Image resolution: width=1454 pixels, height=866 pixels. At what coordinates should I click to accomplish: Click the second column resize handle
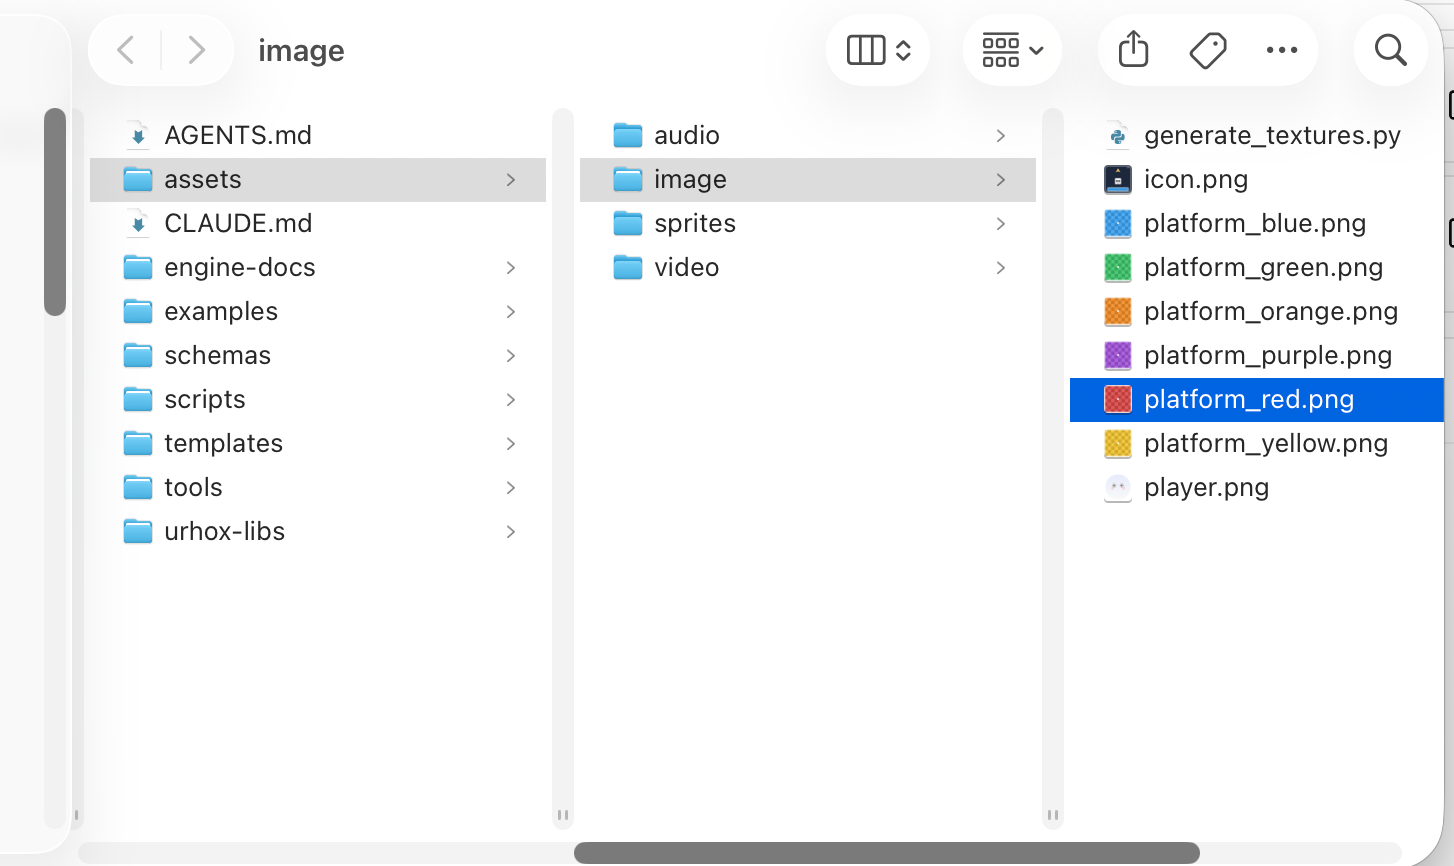(x=1053, y=815)
